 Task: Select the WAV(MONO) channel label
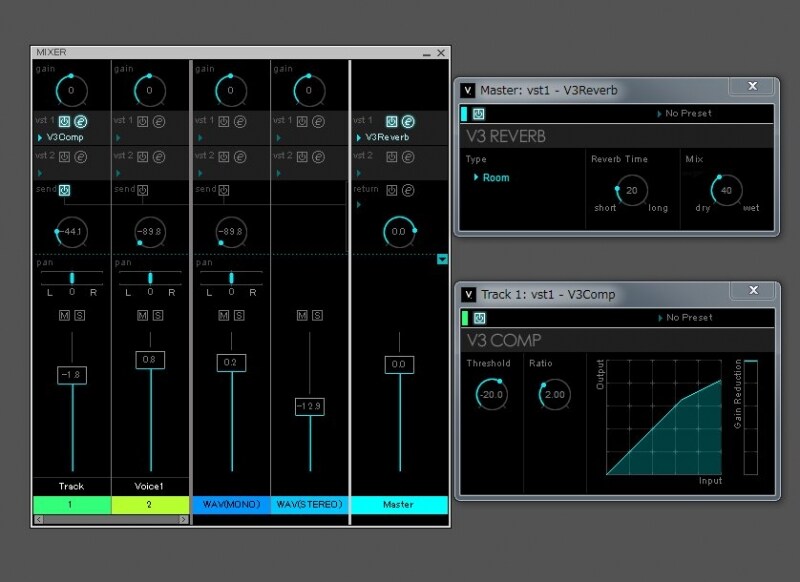tap(232, 504)
